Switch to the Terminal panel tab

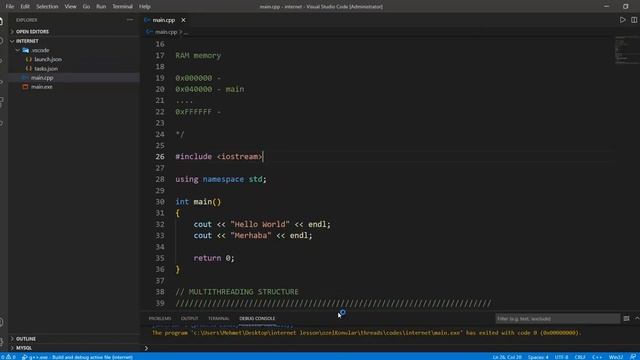pyautogui.click(x=218, y=318)
